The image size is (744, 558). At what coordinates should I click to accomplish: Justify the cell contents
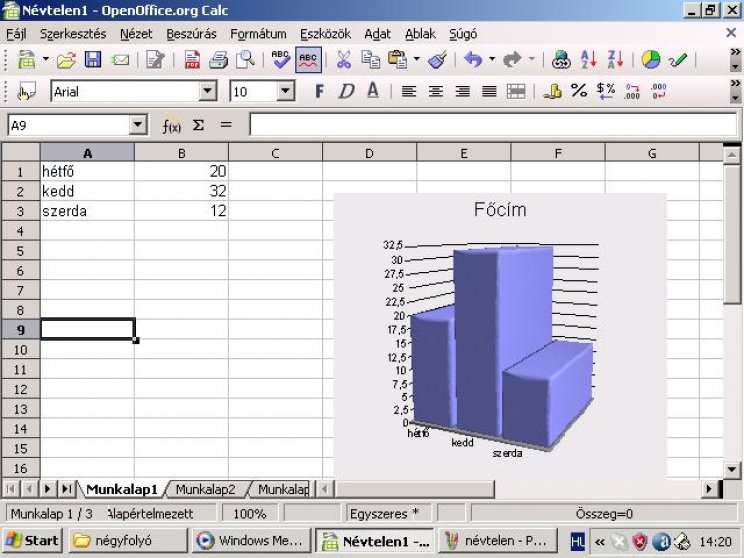(489, 91)
